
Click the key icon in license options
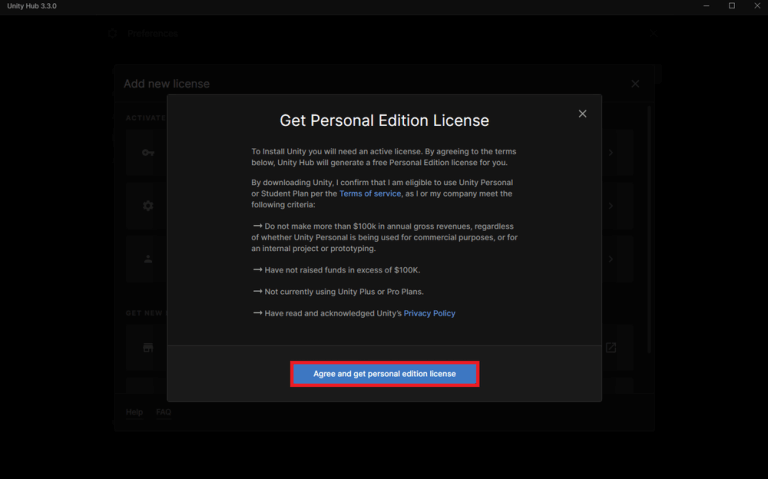coord(148,153)
